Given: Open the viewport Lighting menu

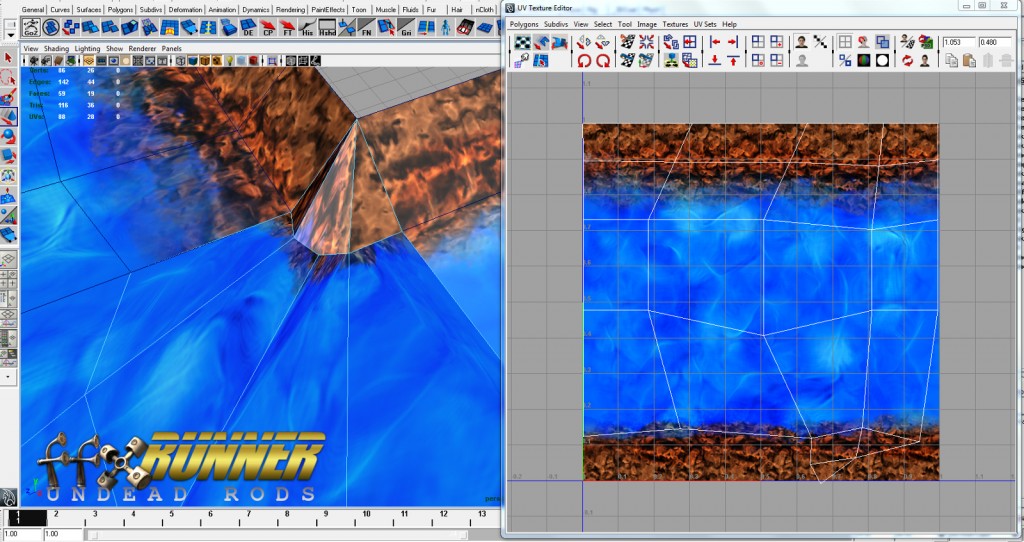Looking at the screenshot, I should coord(88,48).
